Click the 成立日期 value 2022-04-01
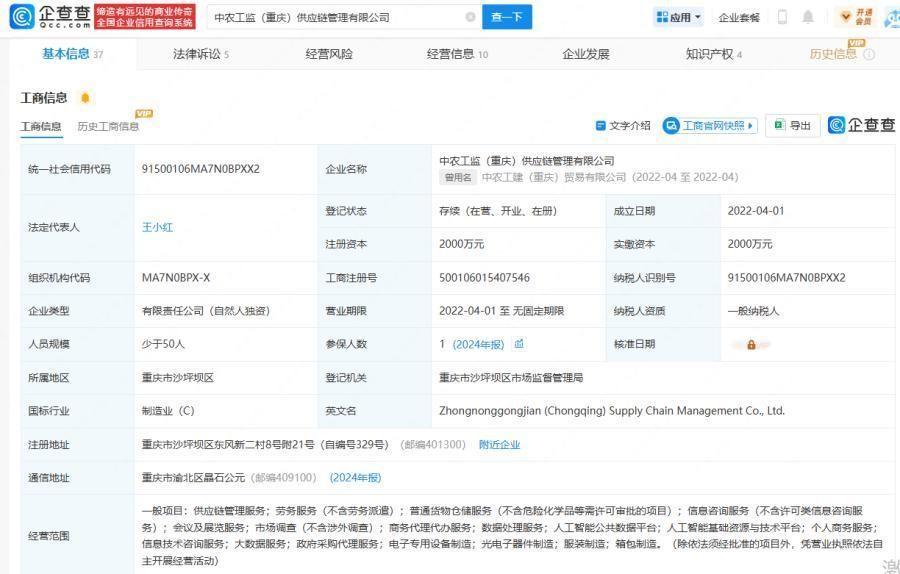 [755, 211]
